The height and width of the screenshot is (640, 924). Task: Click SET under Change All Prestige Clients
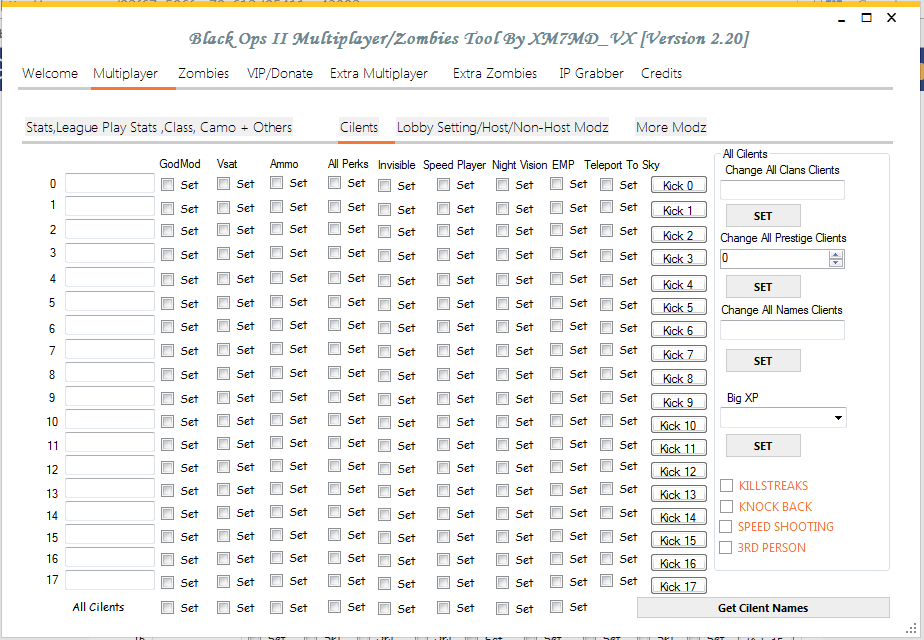(763, 287)
